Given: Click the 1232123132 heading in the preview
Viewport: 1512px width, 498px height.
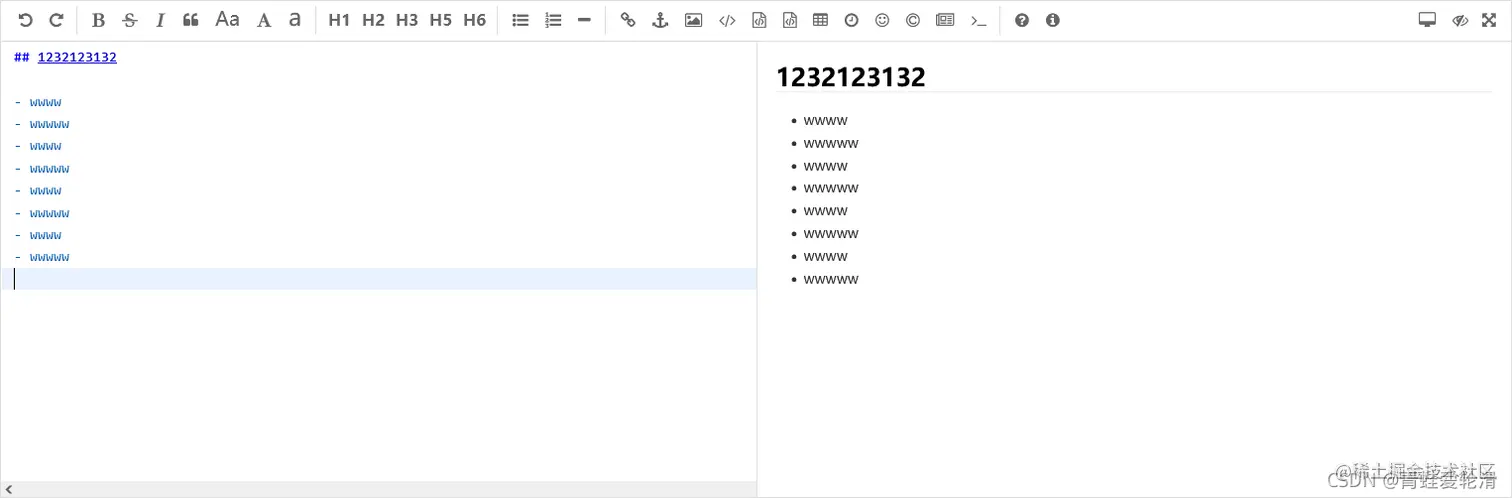Looking at the screenshot, I should [x=851, y=76].
